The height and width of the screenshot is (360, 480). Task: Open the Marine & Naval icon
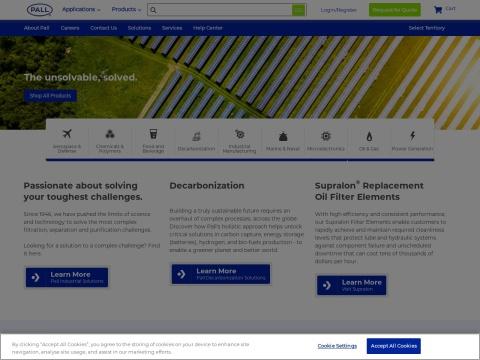tap(283, 136)
